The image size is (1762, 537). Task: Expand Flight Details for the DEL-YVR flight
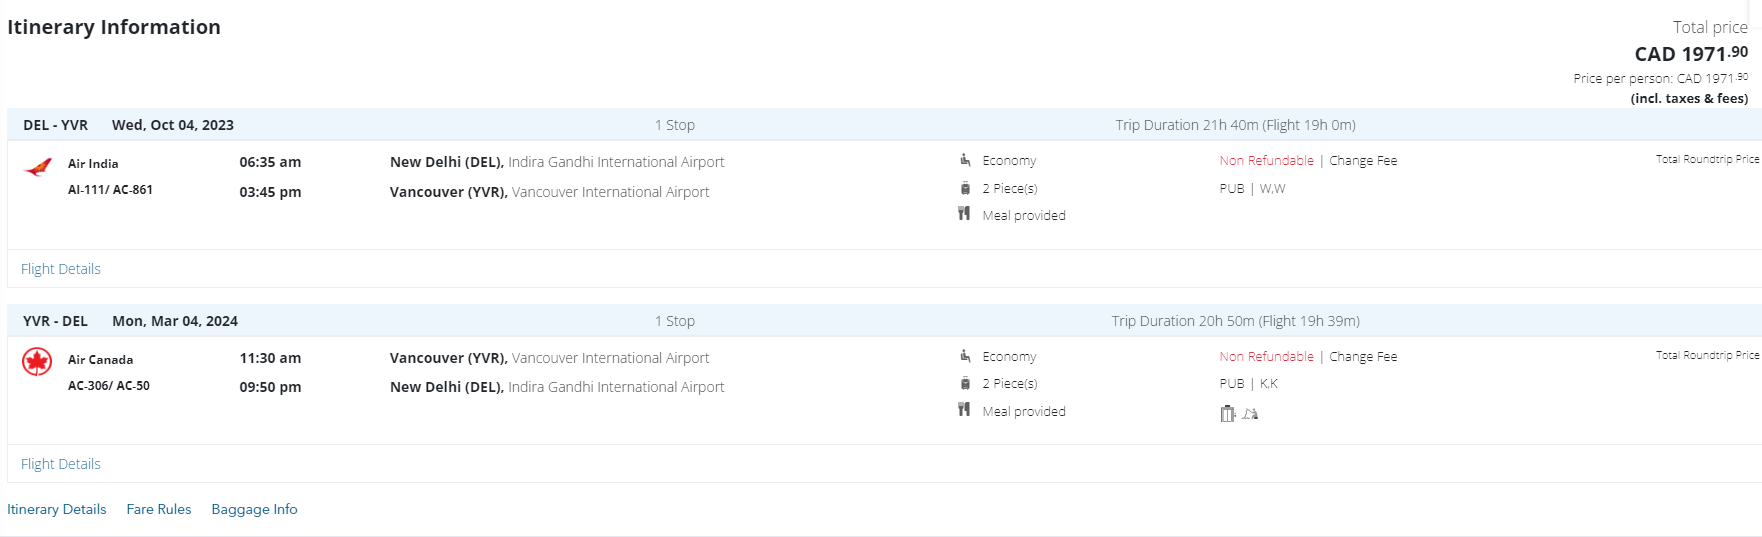pos(61,269)
